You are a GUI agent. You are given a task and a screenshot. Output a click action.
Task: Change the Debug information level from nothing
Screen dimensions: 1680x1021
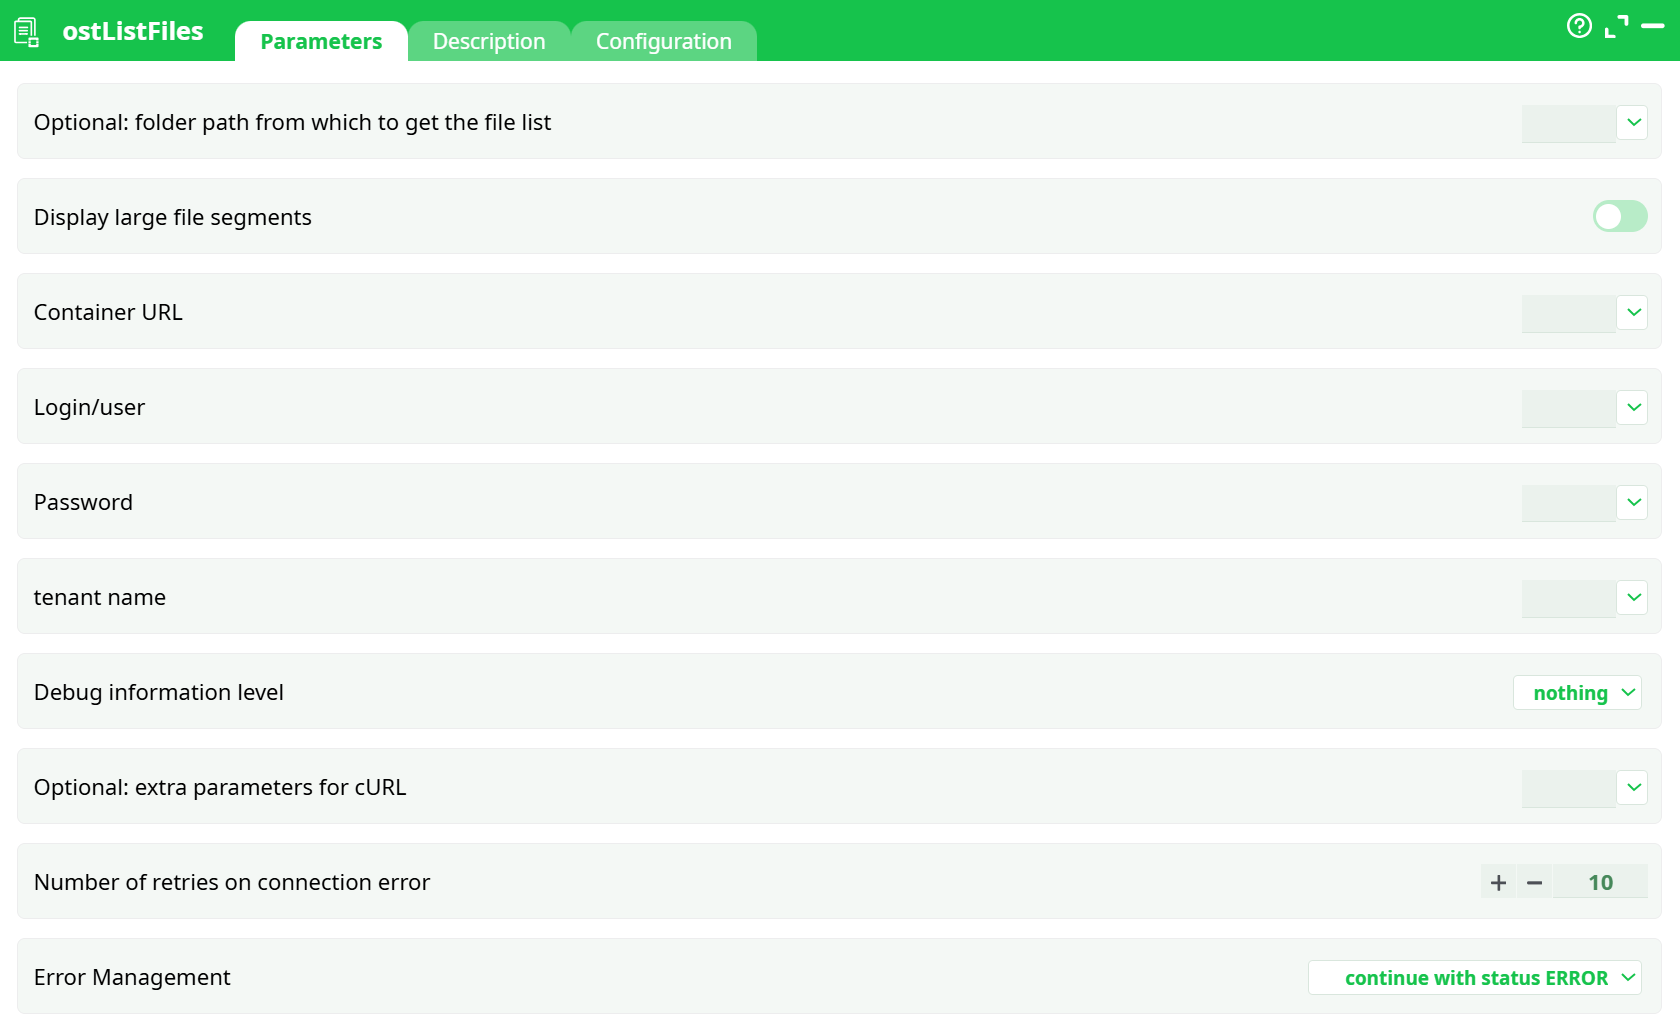1577,692
